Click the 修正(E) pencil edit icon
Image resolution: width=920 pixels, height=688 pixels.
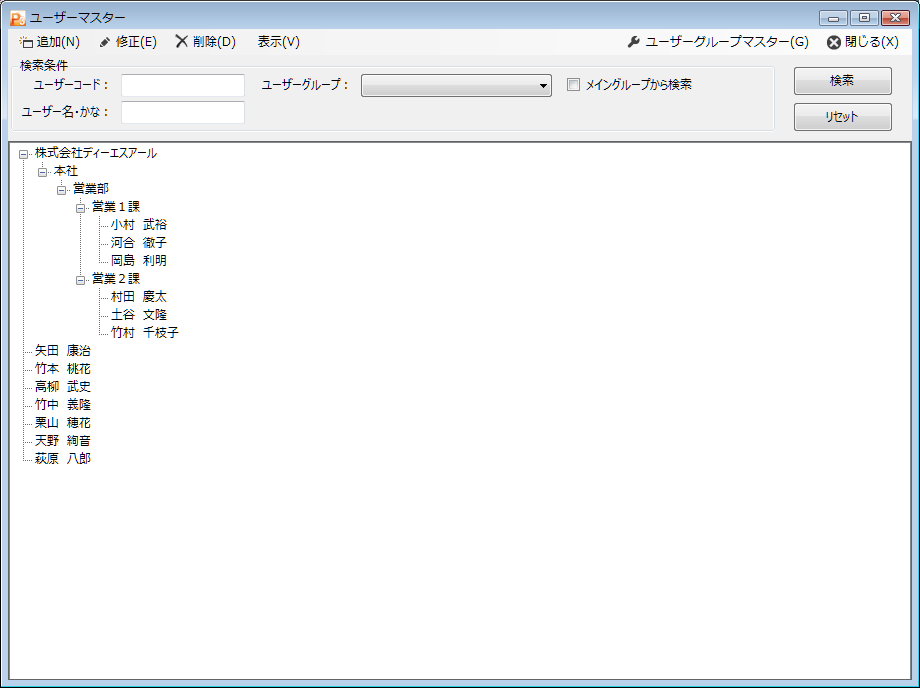tap(105, 42)
